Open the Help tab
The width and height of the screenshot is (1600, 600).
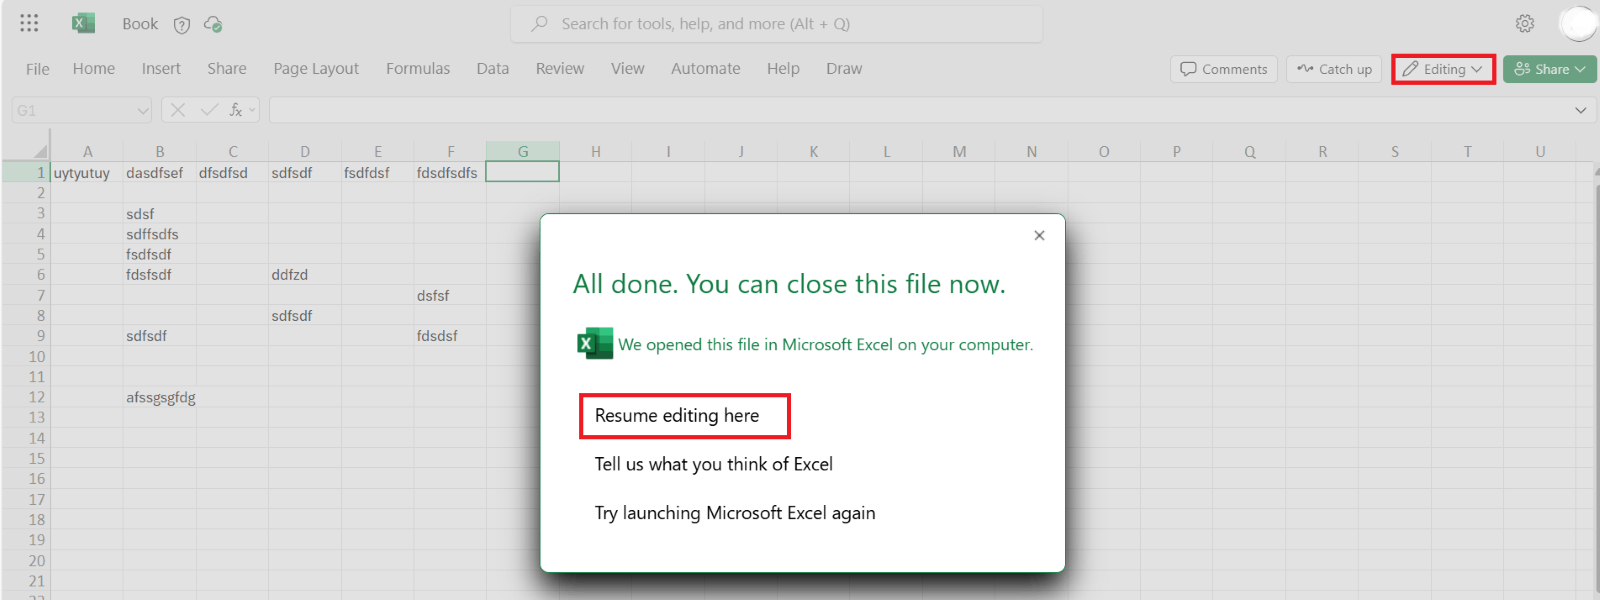(x=783, y=69)
